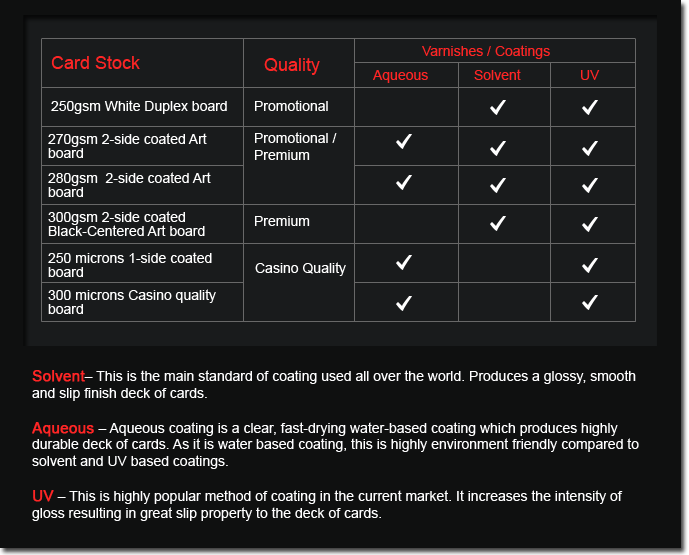This screenshot has height=555, width=689.
Task: Click the red Aqueous heading in the description text
Action: click(63, 428)
